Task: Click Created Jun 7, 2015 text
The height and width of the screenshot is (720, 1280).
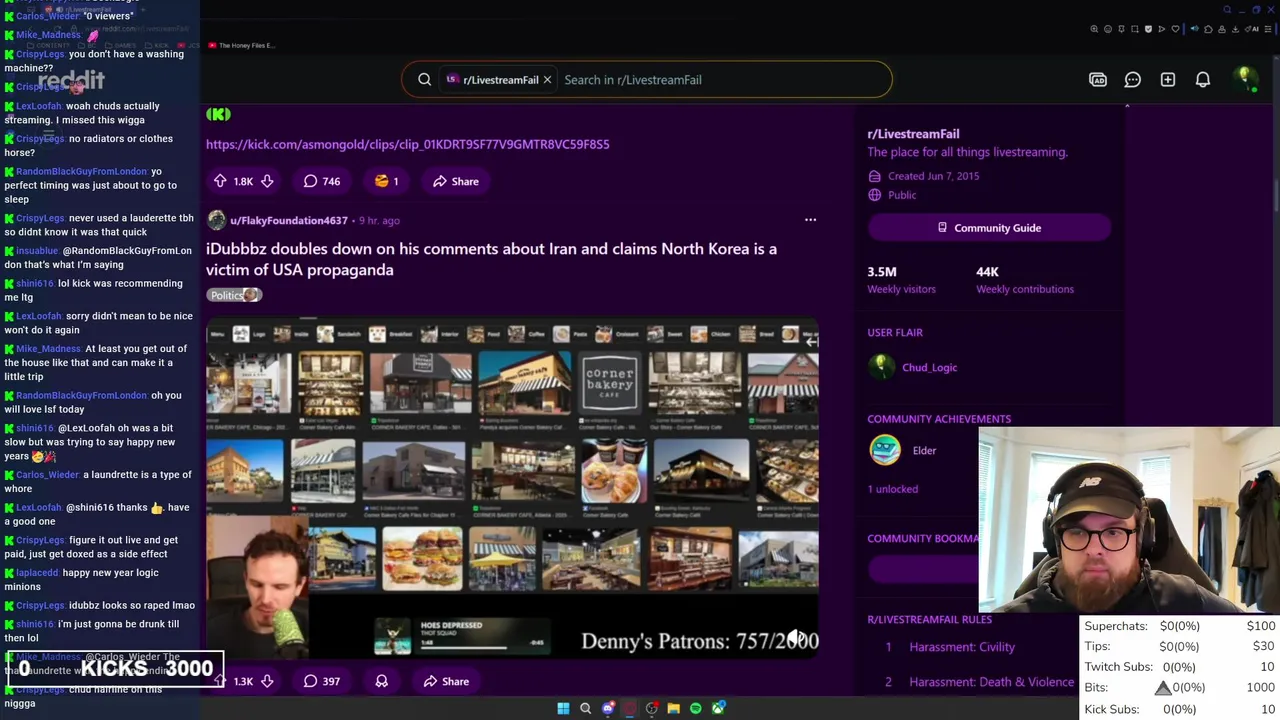Action: click(x=934, y=176)
